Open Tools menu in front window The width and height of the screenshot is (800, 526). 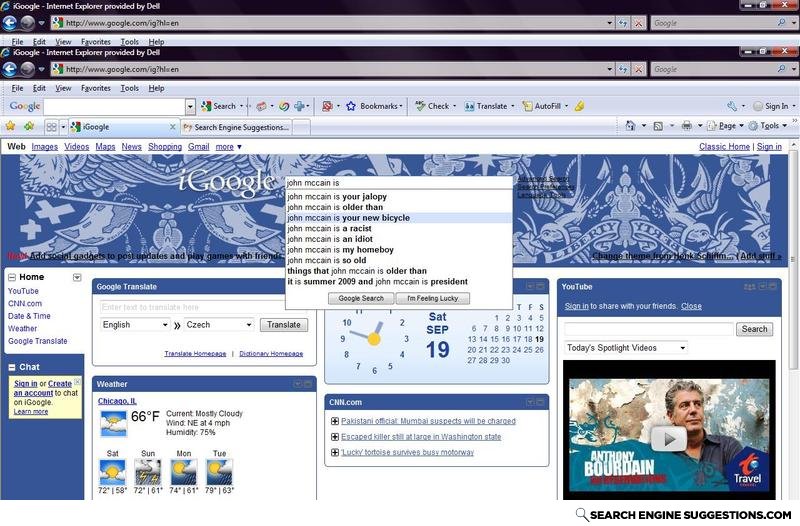(x=130, y=88)
